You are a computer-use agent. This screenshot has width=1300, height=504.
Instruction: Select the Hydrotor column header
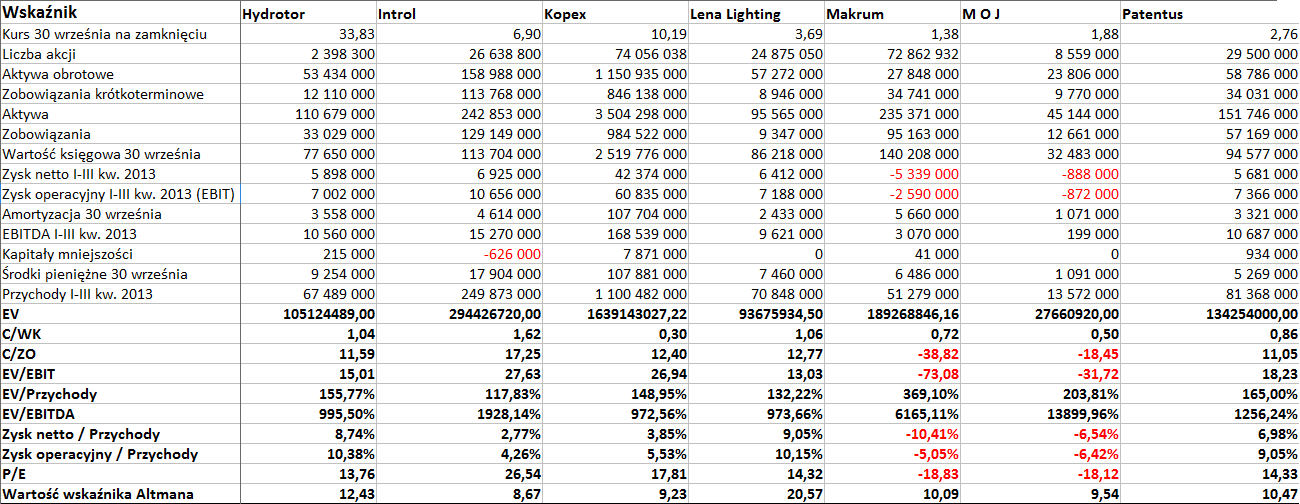click(308, 13)
